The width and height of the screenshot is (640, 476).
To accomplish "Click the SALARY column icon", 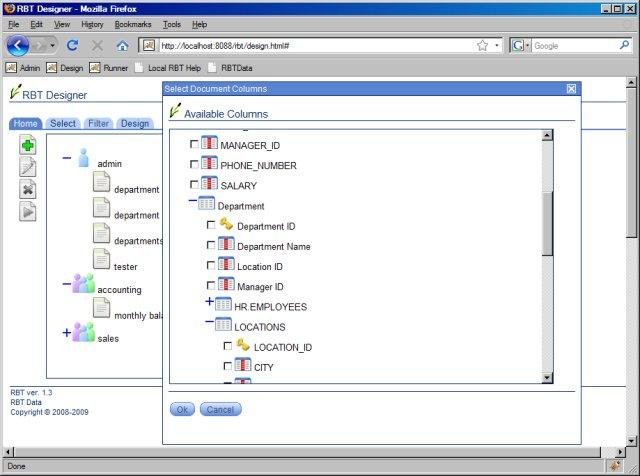I will [x=209, y=183].
